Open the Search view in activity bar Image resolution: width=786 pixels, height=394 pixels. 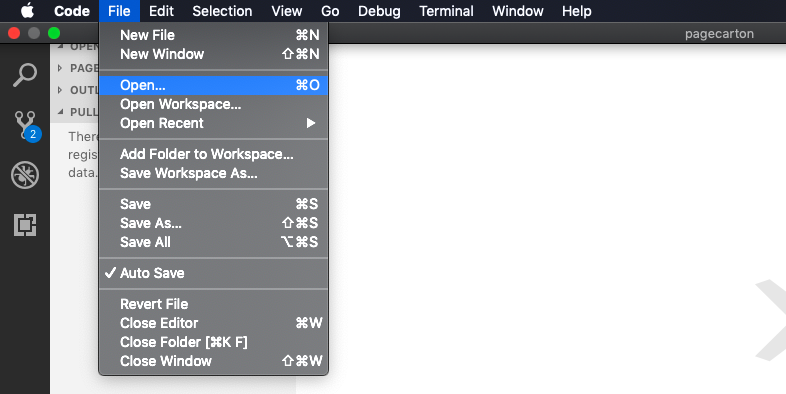point(25,75)
